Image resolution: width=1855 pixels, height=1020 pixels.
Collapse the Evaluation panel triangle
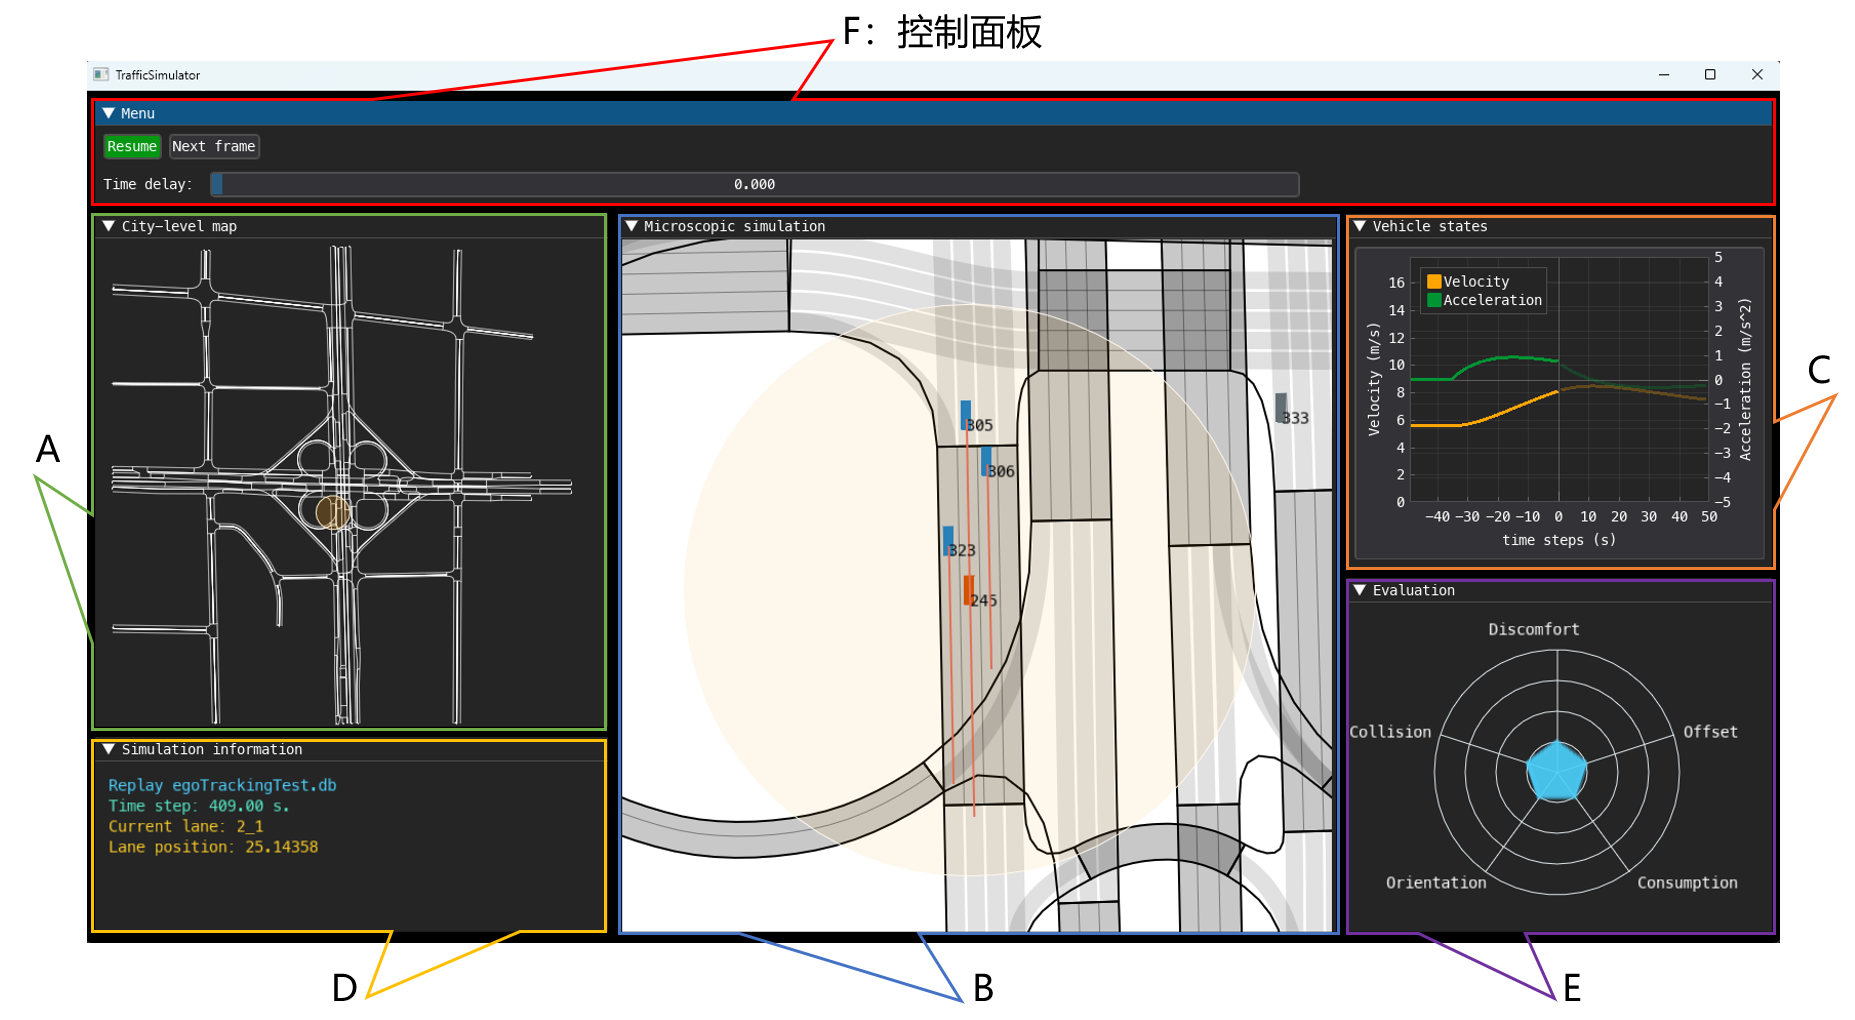coord(1360,591)
